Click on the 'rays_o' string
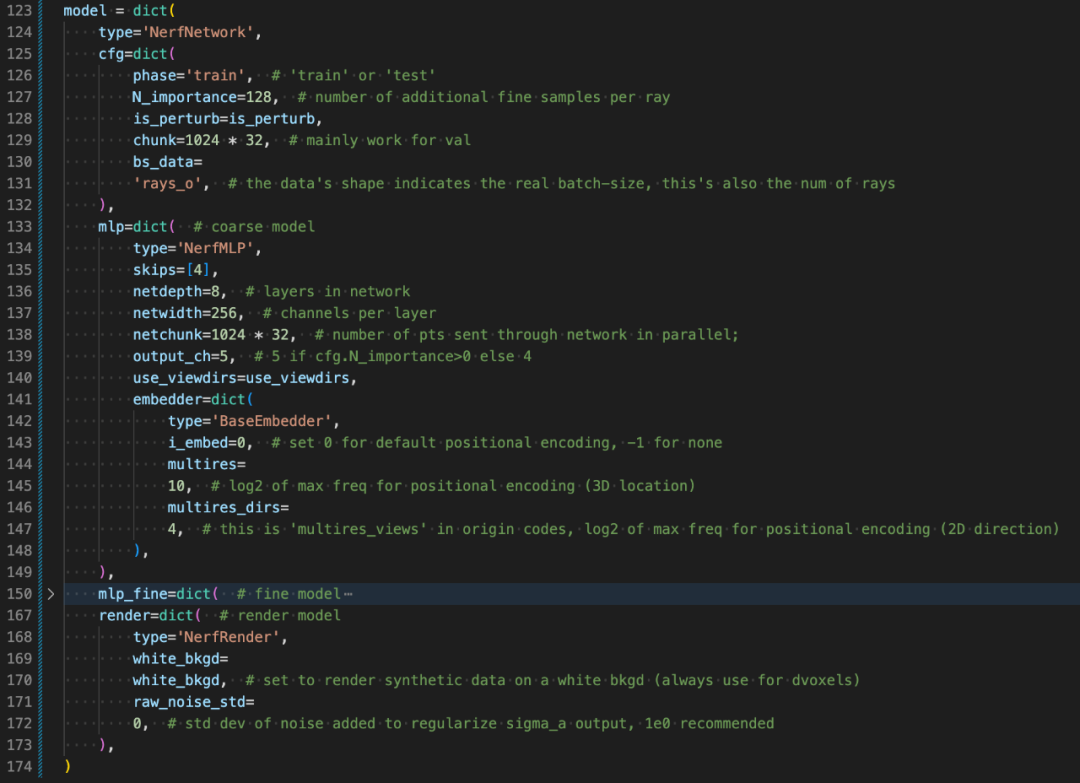1080x783 pixels. 170,184
